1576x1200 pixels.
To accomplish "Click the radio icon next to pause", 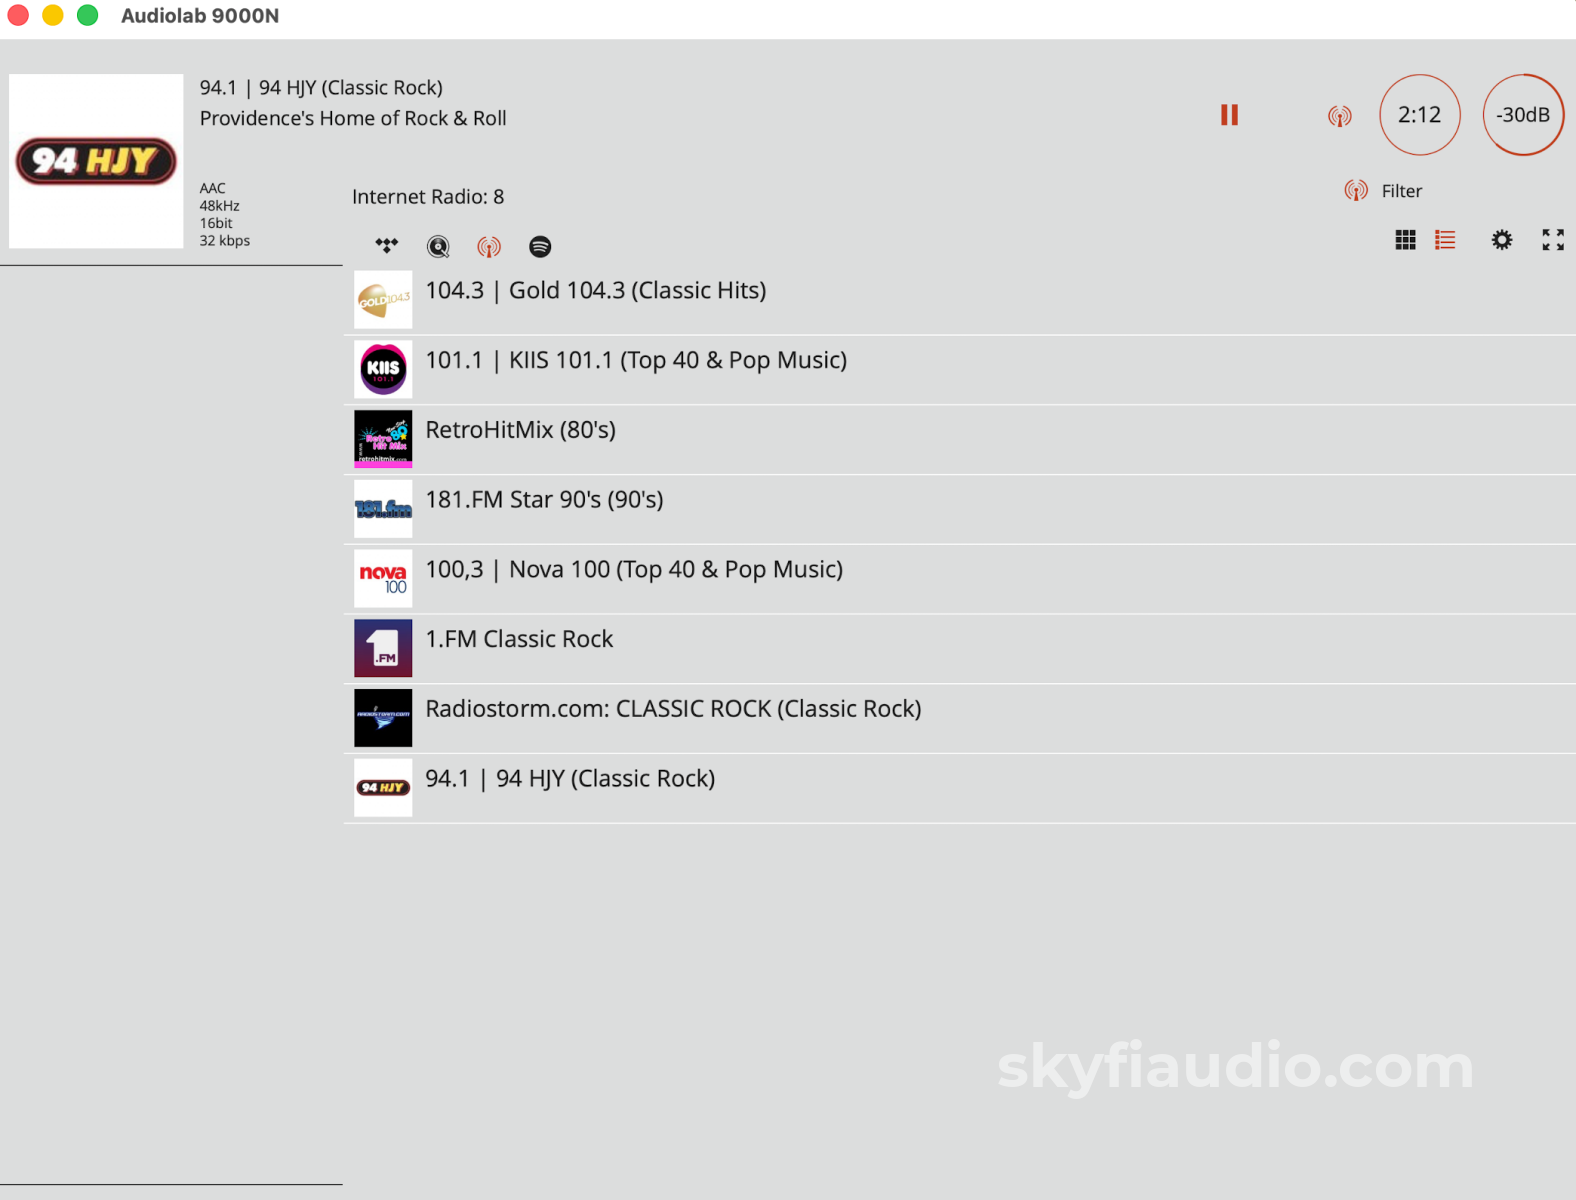I will click(x=1340, y=116).
